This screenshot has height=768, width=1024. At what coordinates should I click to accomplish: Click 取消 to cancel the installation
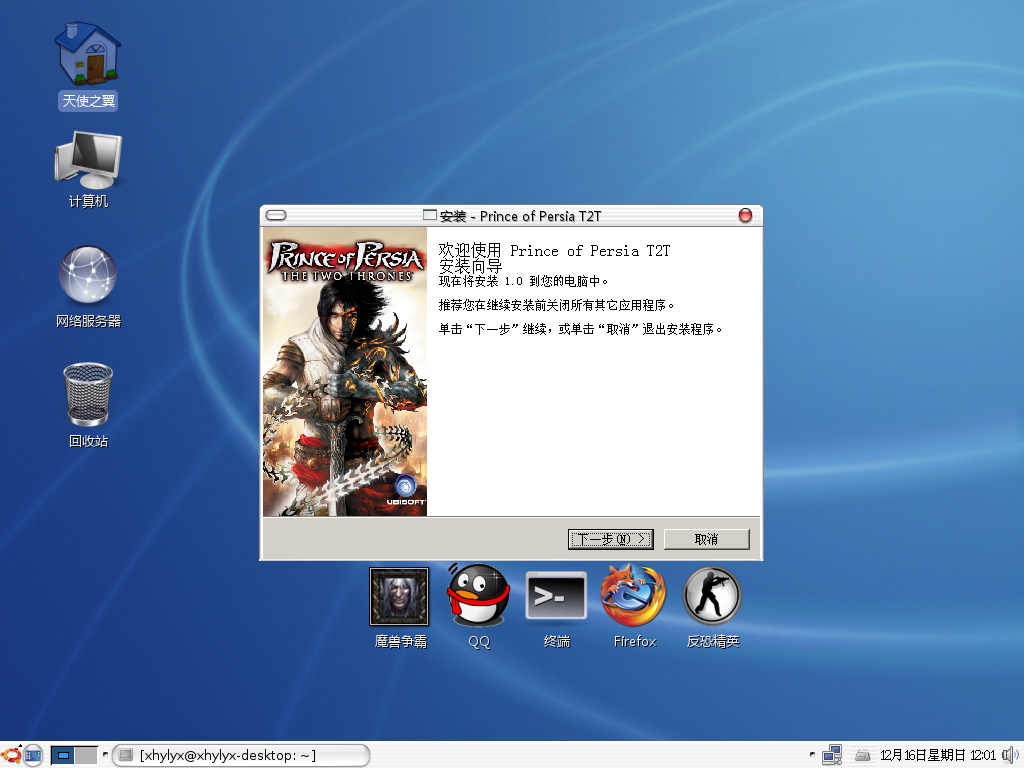coord(707,539)
